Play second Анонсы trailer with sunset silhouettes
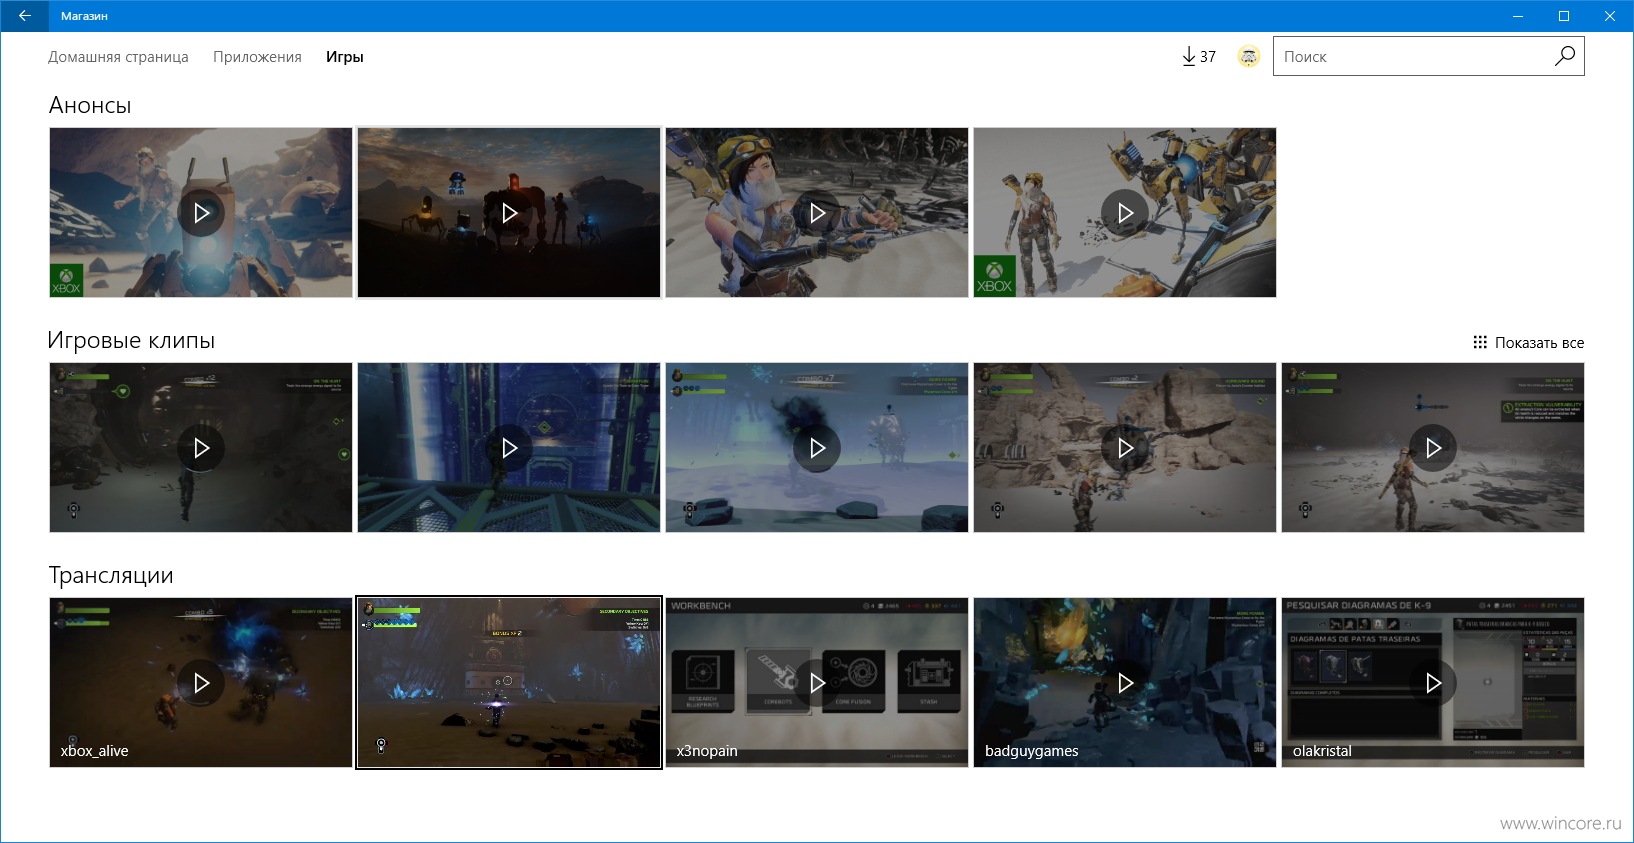This screenshot has width=1634, height=843. pyautogui.click(x=509, y=212)
